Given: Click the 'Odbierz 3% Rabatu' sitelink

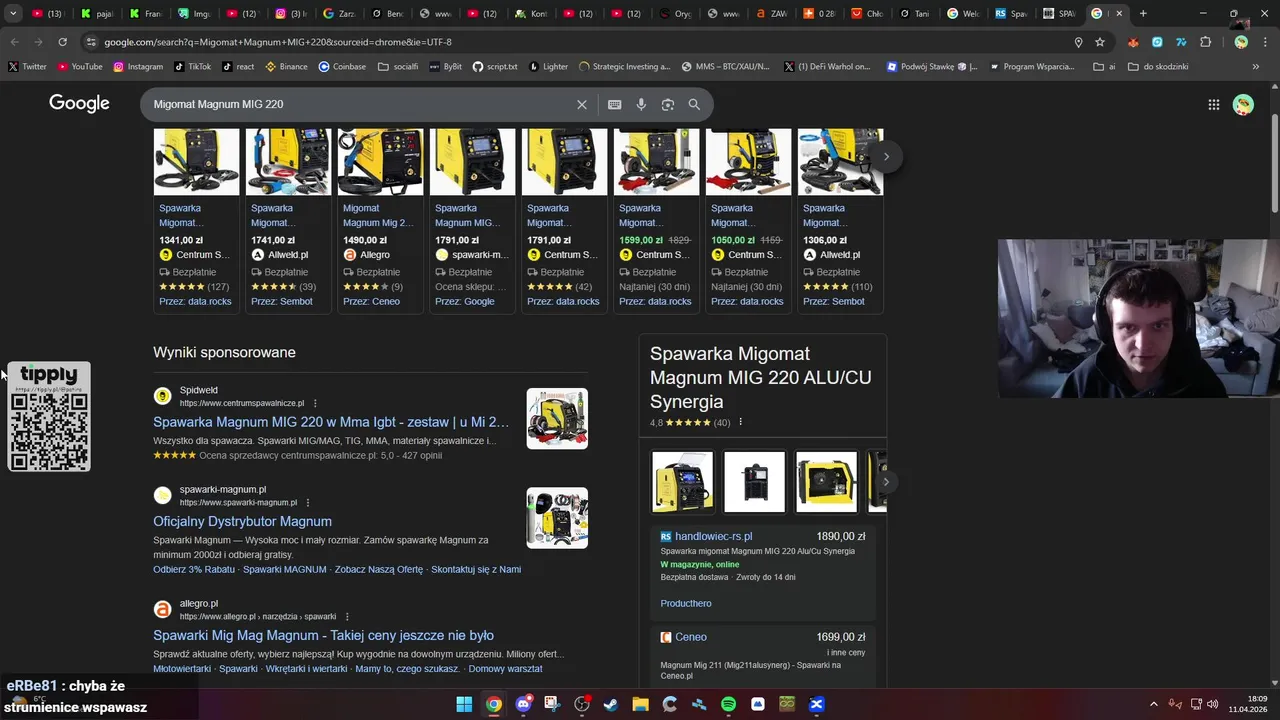Looking at the screenshot, I should point(194,569).
